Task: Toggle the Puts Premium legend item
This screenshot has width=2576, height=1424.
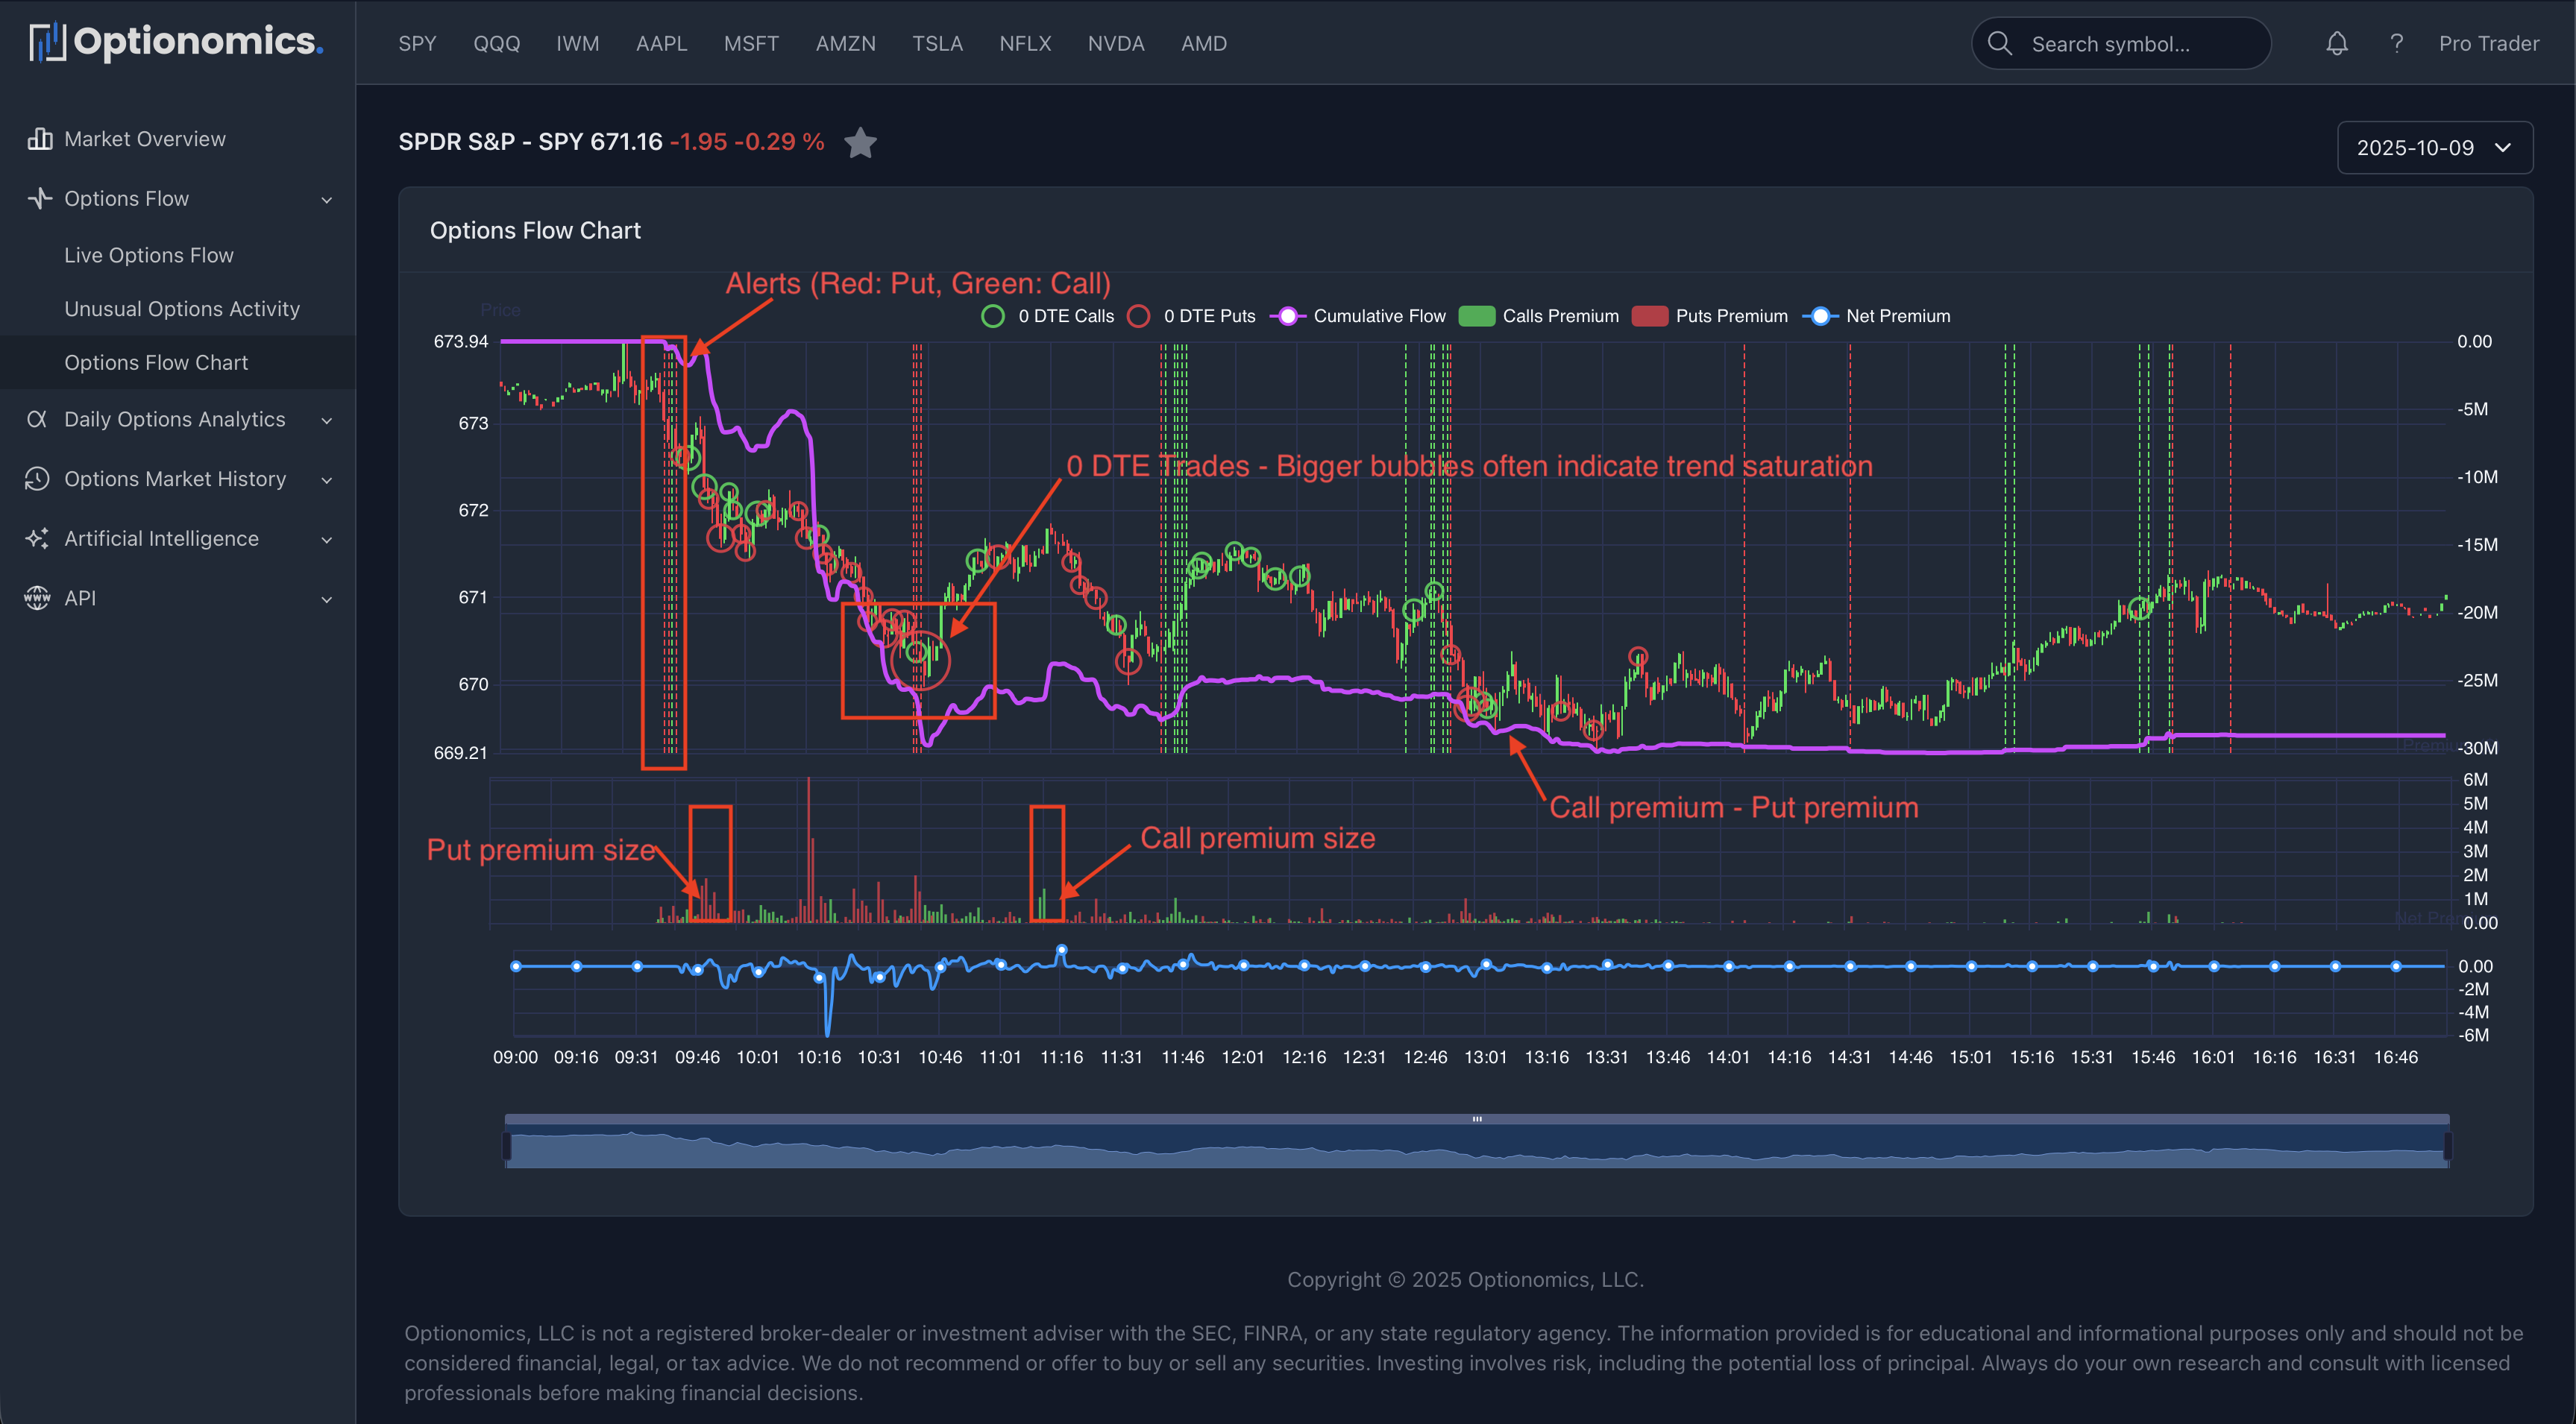Action: click(1710, 315)
